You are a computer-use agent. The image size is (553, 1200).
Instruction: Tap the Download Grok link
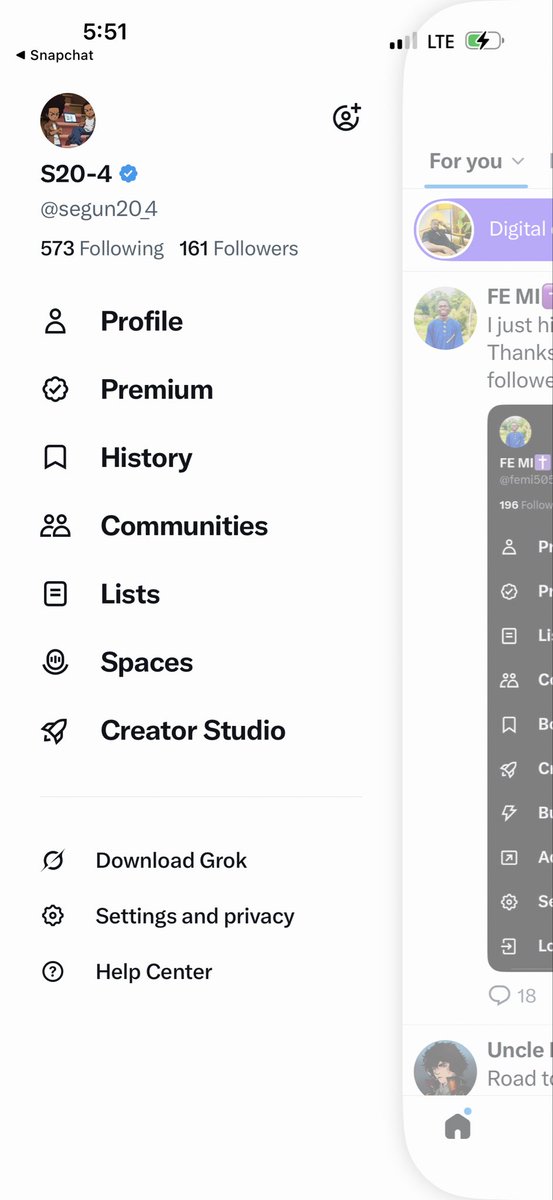(171, 860)
